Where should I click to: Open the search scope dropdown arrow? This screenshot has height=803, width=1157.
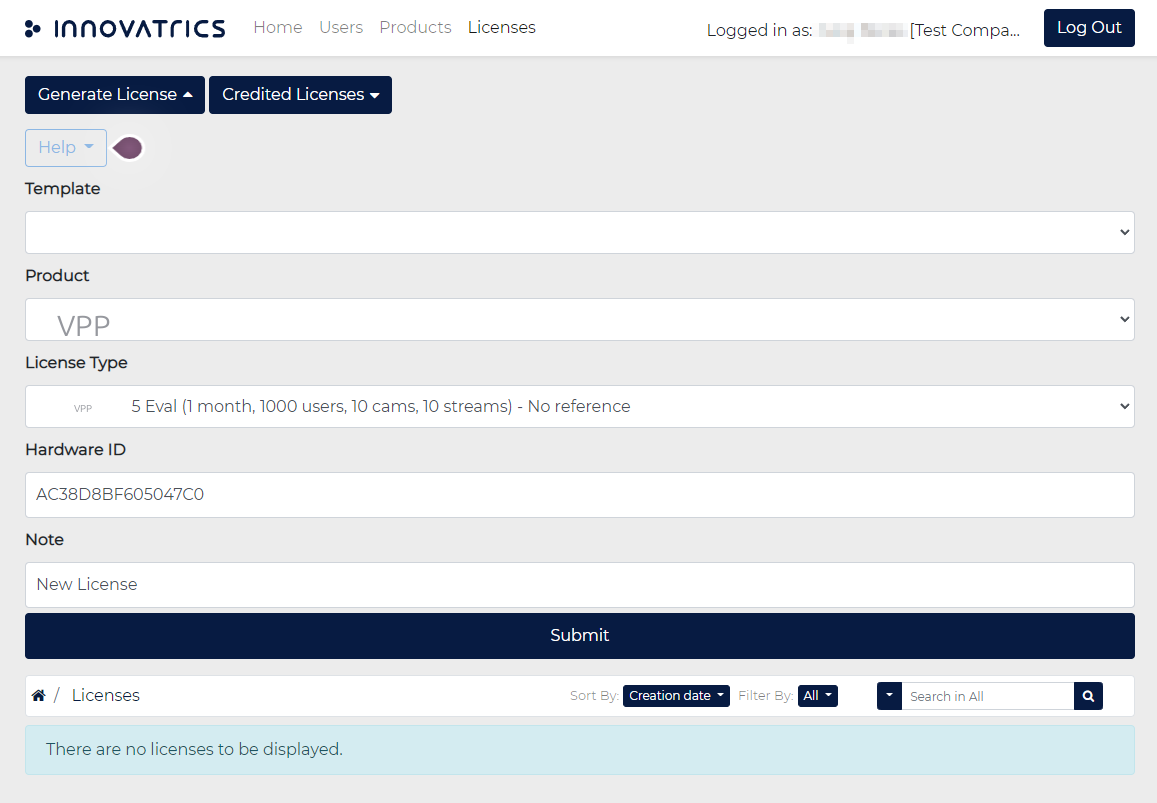point(889,696)
